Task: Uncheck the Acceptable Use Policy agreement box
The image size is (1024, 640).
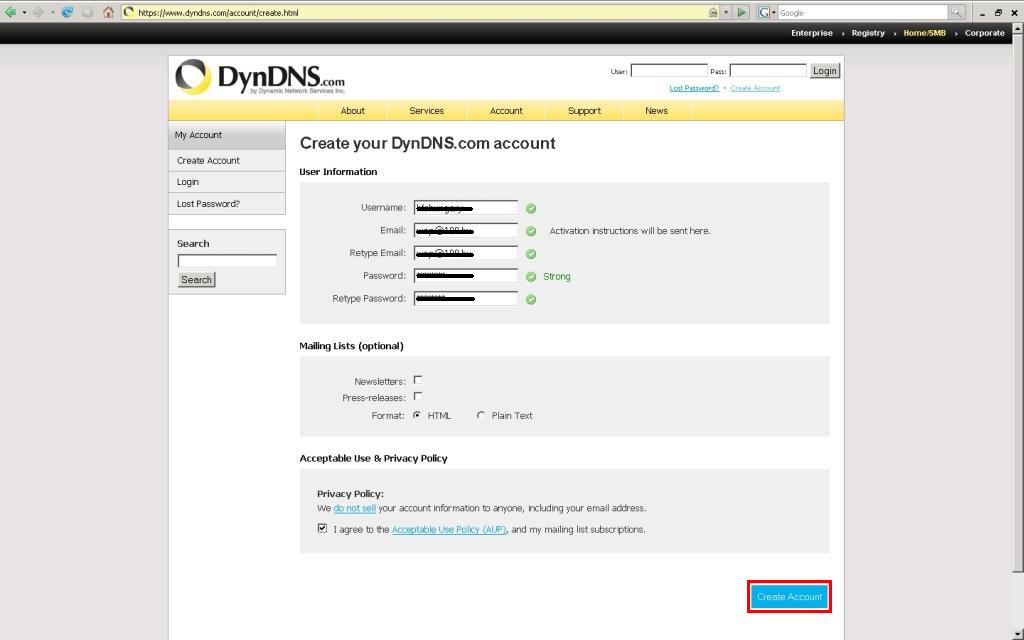Action: (323, 528)
